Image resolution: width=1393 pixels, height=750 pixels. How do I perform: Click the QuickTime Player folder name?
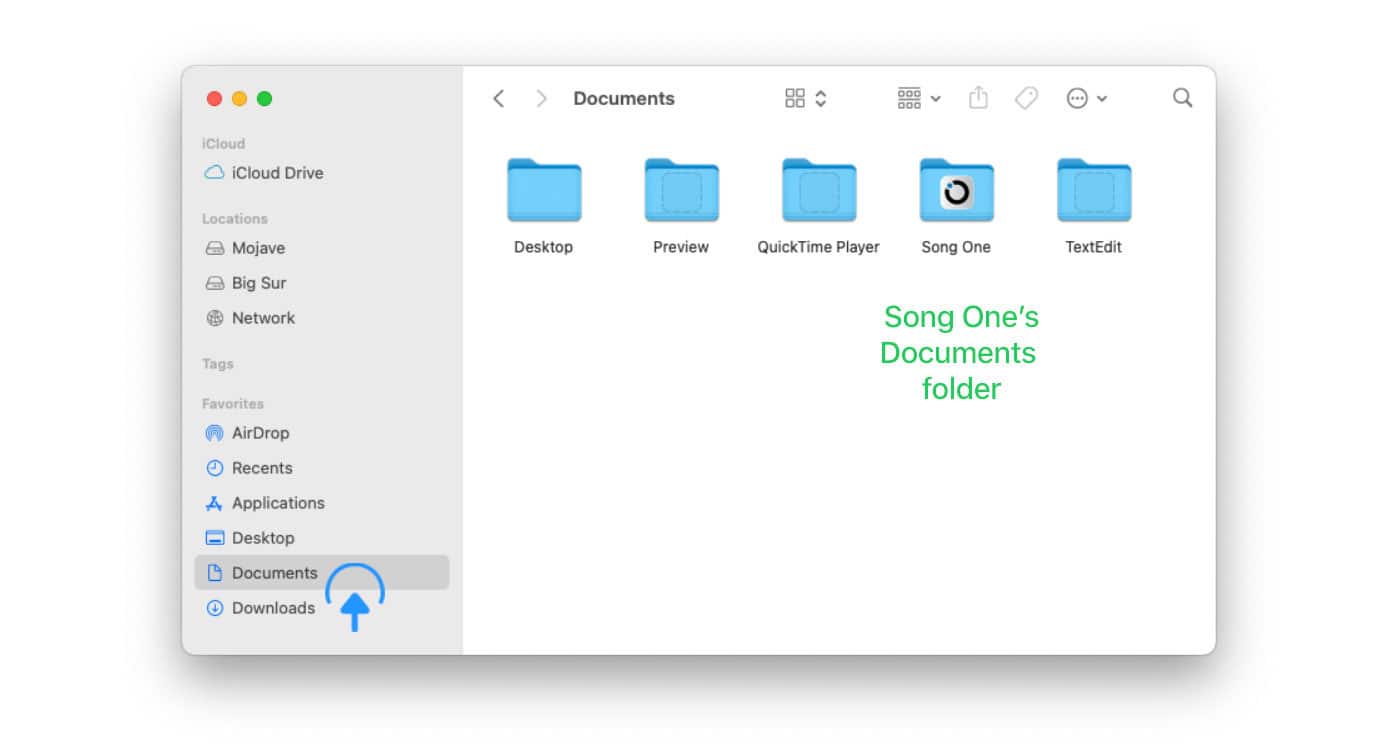[x=819, y=247]
